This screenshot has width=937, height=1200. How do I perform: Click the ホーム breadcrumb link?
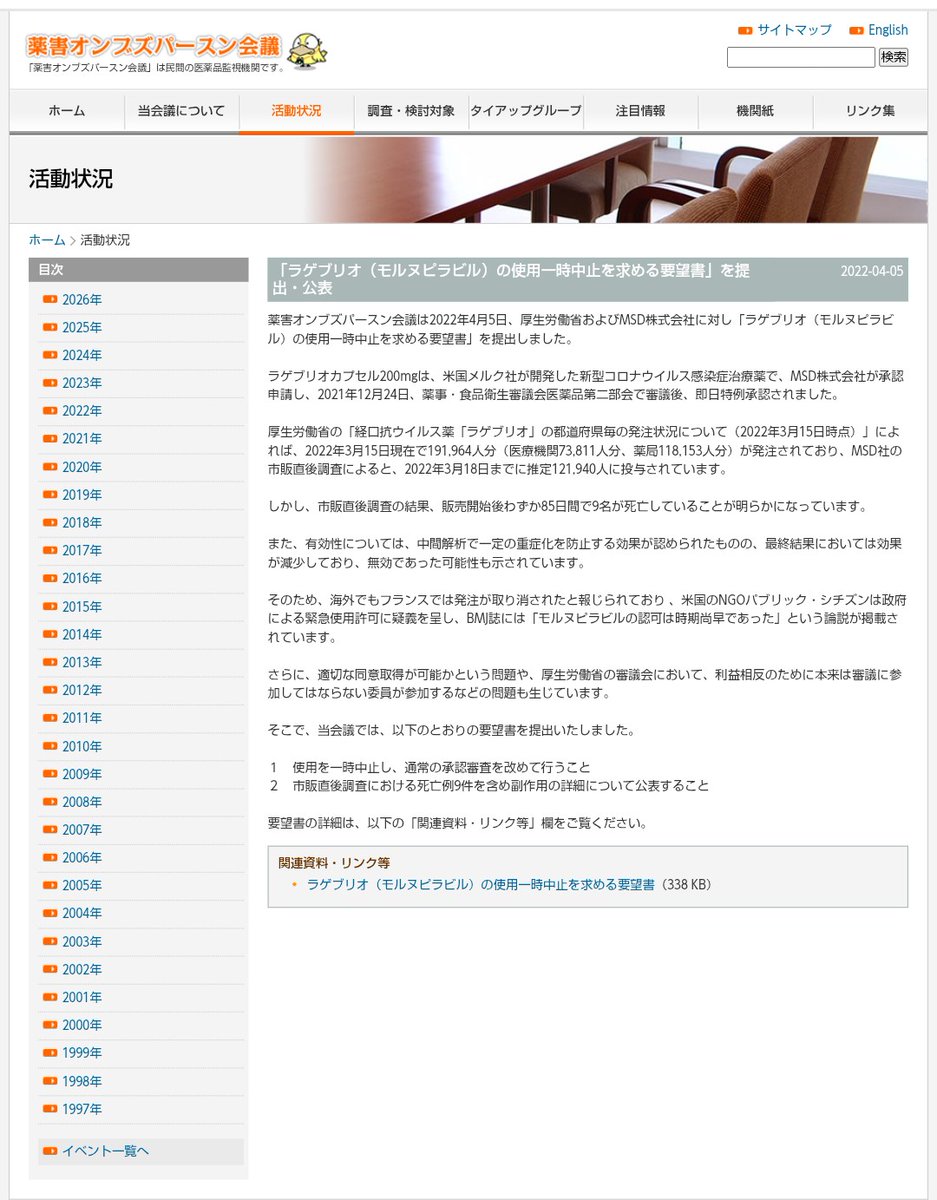pyautogui.click(x=47, y=240)
